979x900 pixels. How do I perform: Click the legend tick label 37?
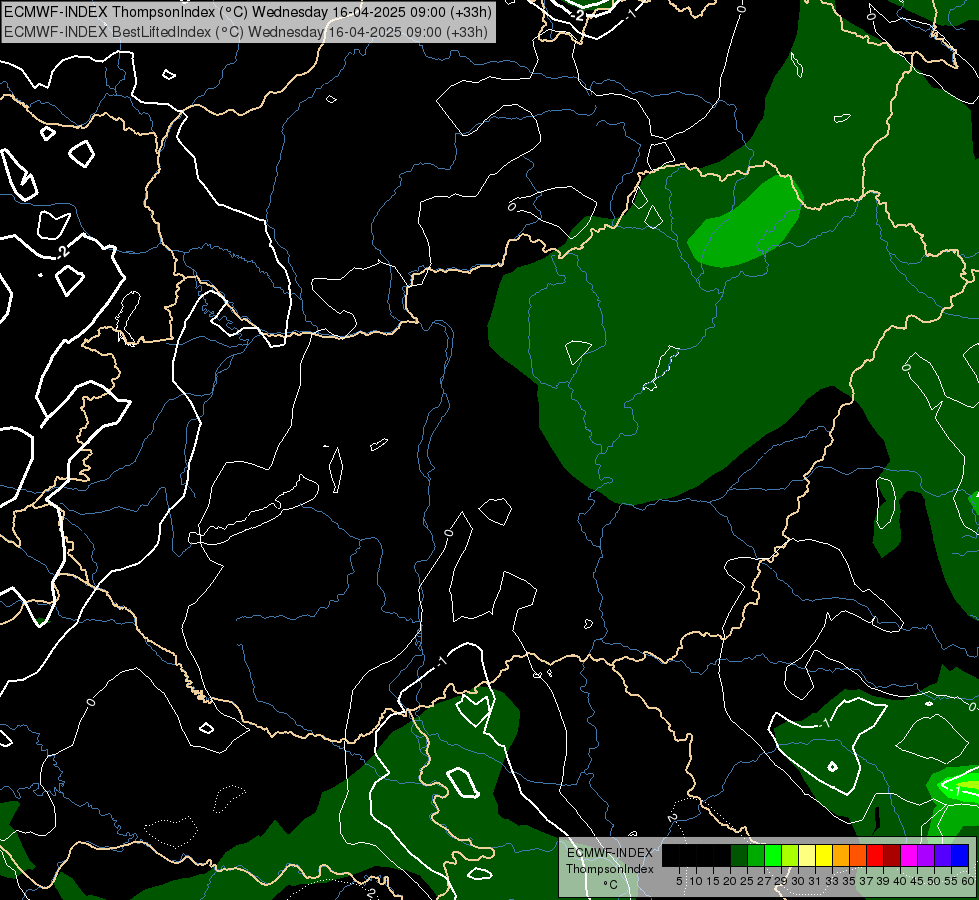click(866, 881)
